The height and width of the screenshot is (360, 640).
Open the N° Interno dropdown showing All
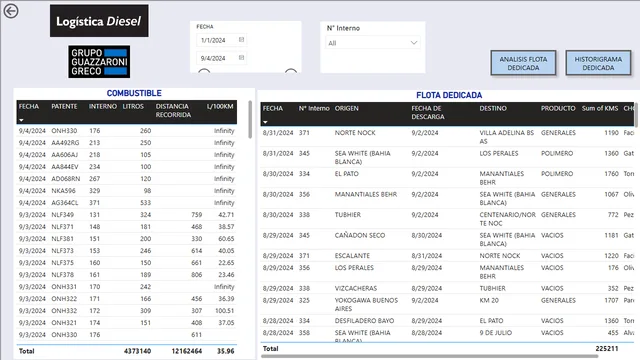(373, 43)
